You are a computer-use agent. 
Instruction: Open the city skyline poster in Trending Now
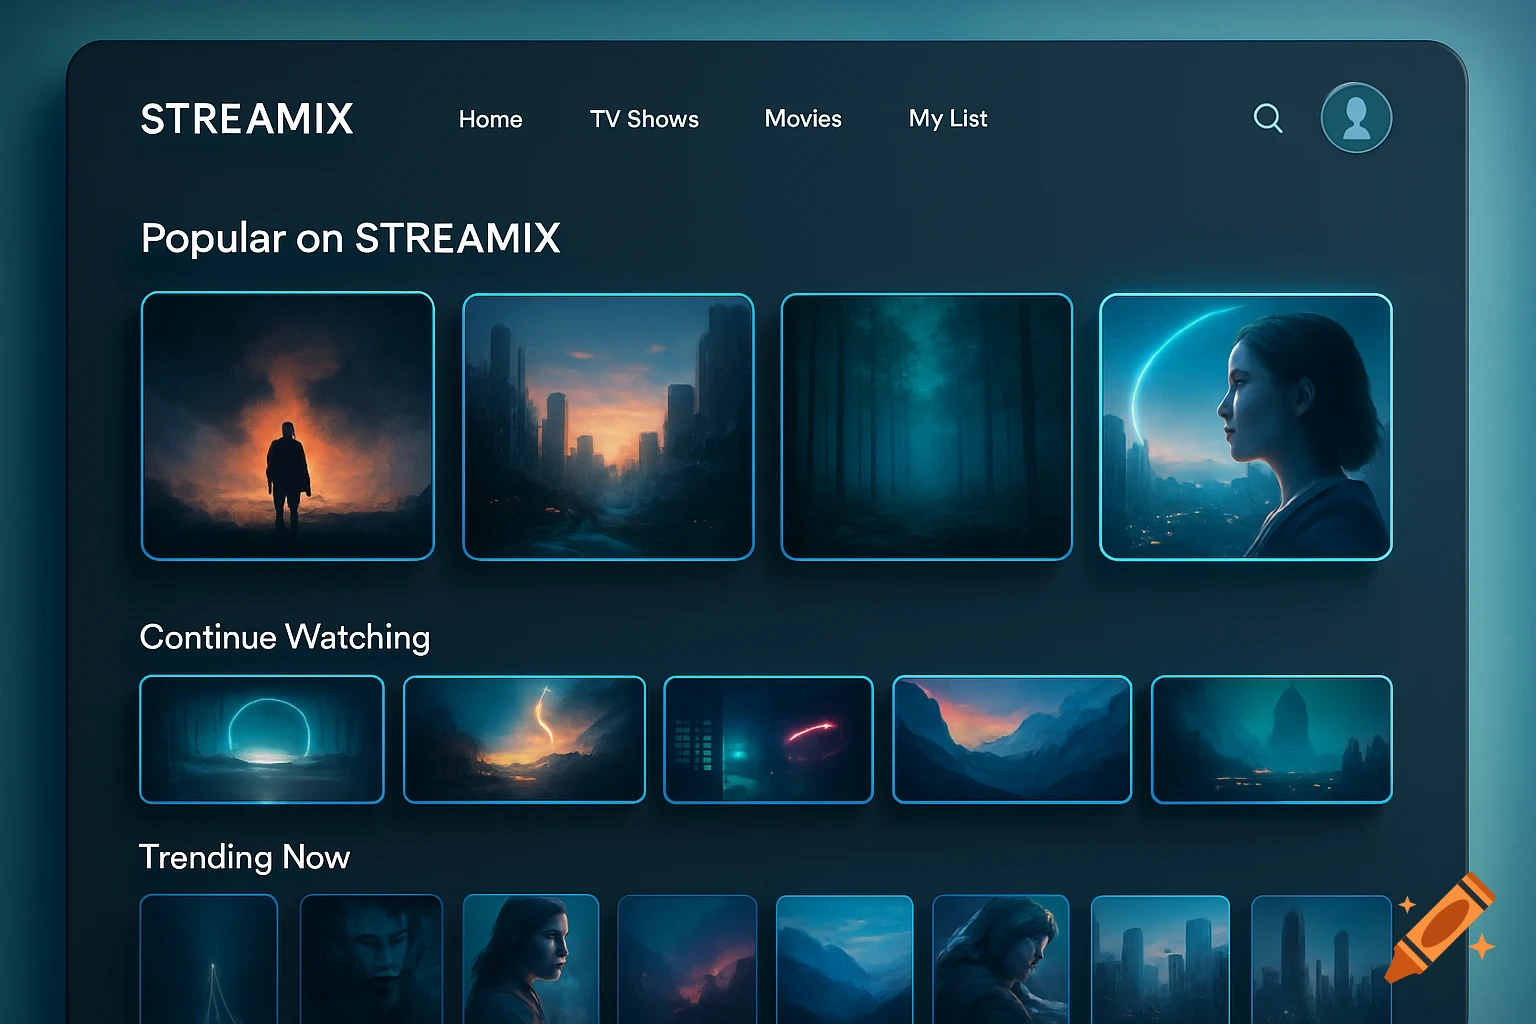[x=1160, y=960]
